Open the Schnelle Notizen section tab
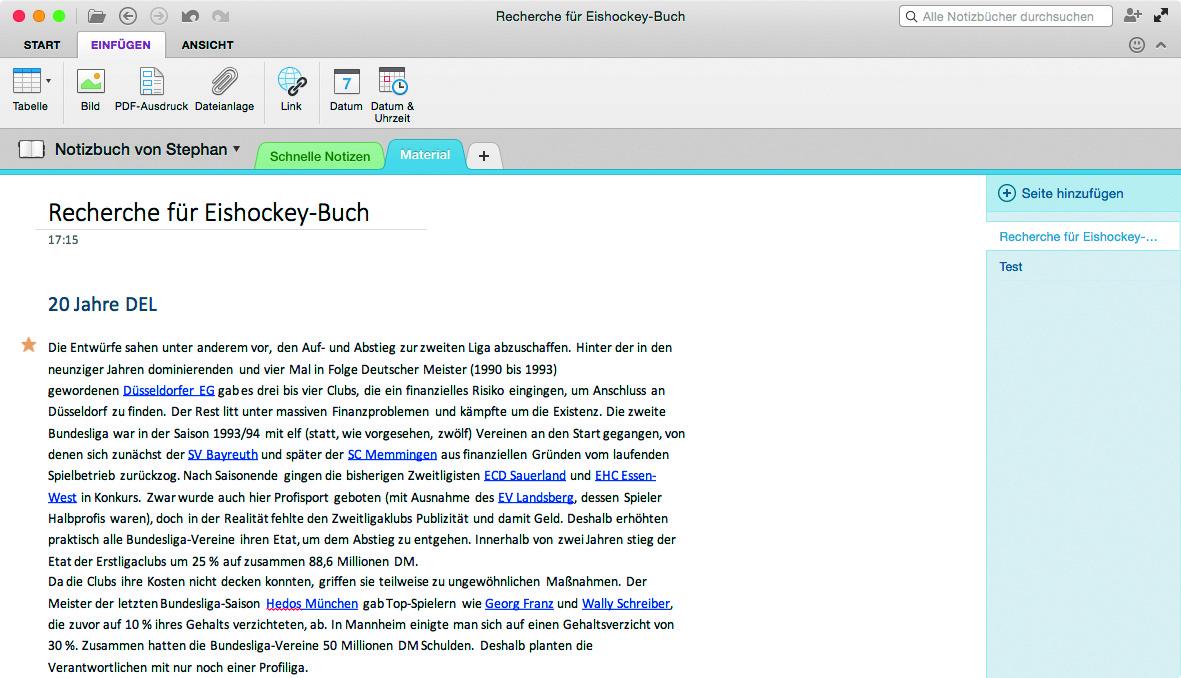The image size is (1181, 678). (320, 156)
